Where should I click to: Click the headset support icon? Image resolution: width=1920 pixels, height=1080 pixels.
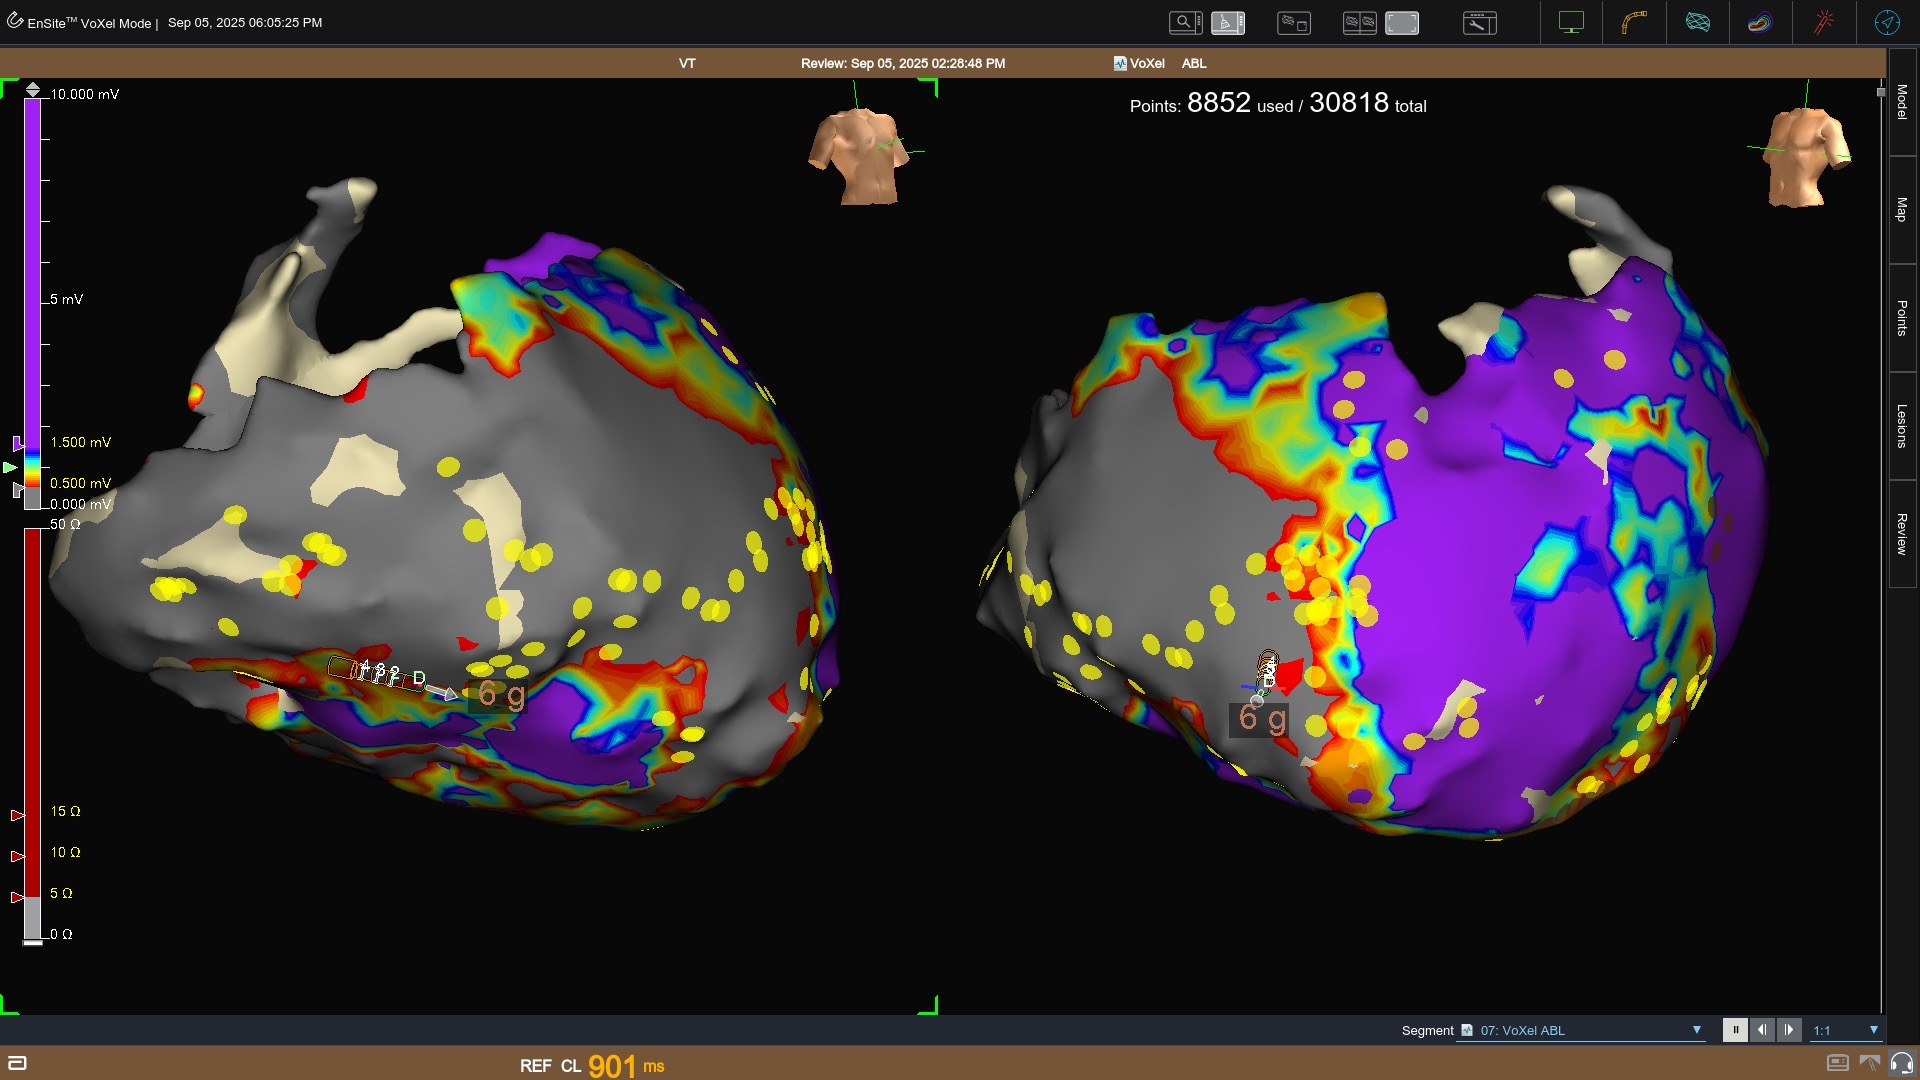[x=1901, y=1063]
